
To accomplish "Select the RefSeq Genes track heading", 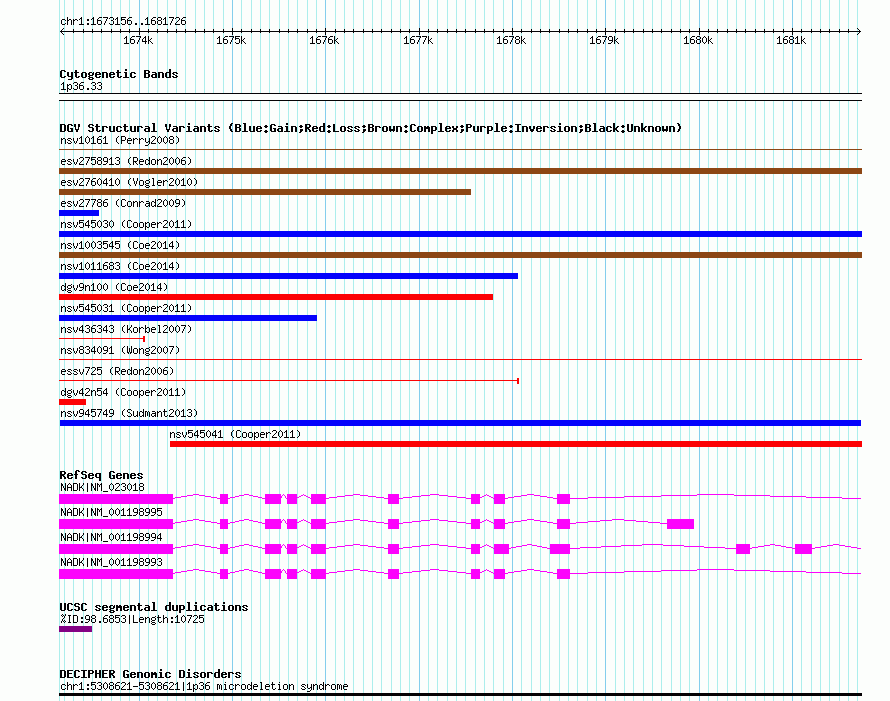I will [101, 475].
